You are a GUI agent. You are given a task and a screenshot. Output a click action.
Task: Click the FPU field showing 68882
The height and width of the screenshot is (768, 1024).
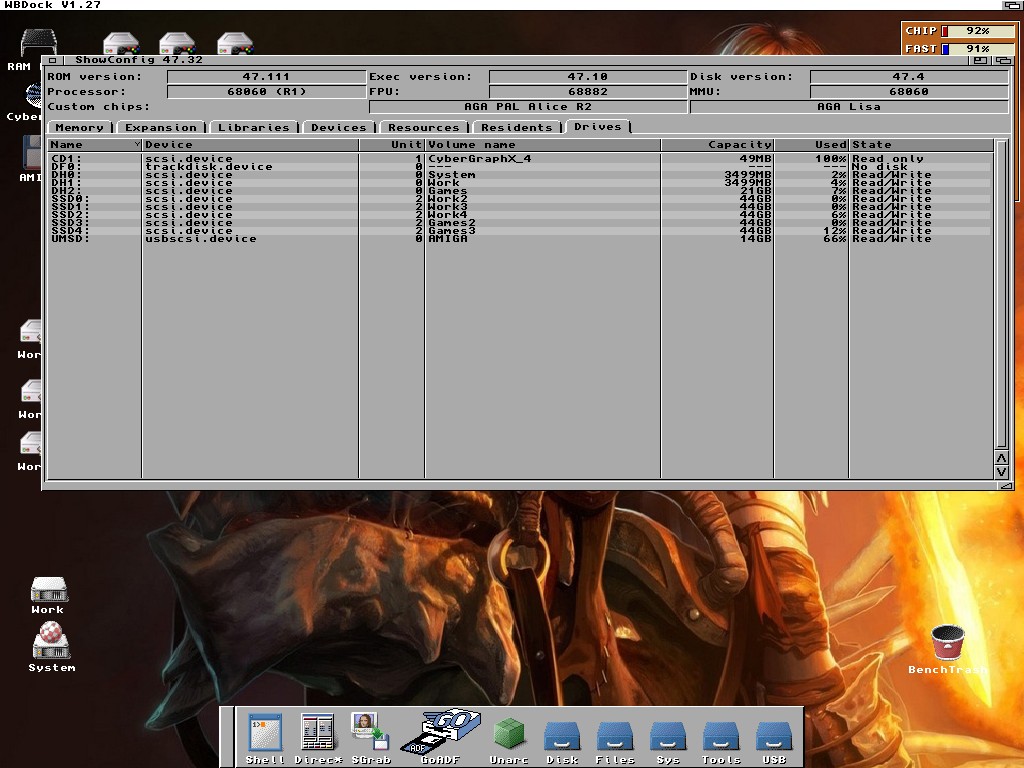pyautogui.click(x=588, y=91)
